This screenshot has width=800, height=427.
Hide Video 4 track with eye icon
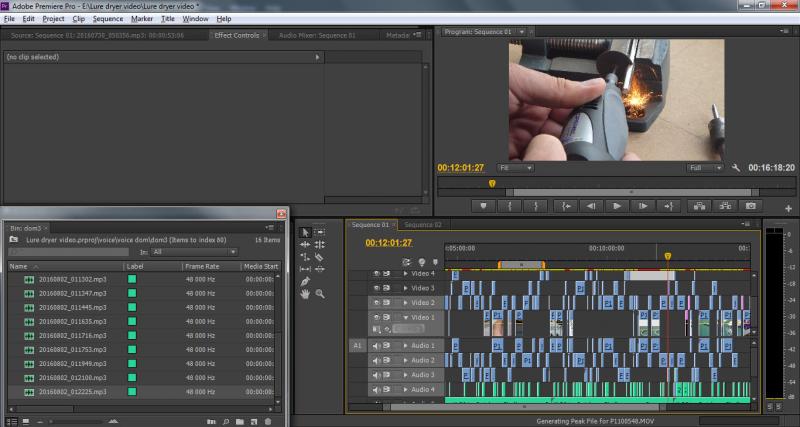point(377,273)
